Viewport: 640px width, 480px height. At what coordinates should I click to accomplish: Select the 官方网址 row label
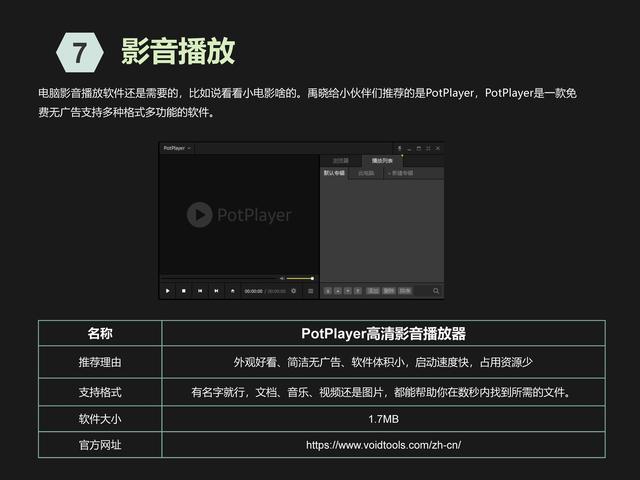click(100, 445)
